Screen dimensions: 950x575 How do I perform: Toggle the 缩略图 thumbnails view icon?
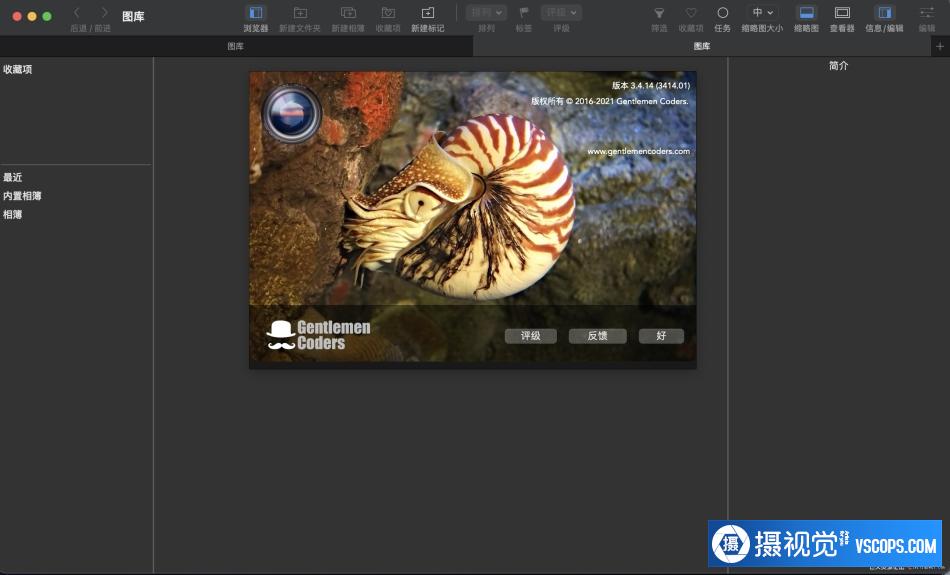pos(806,13)
